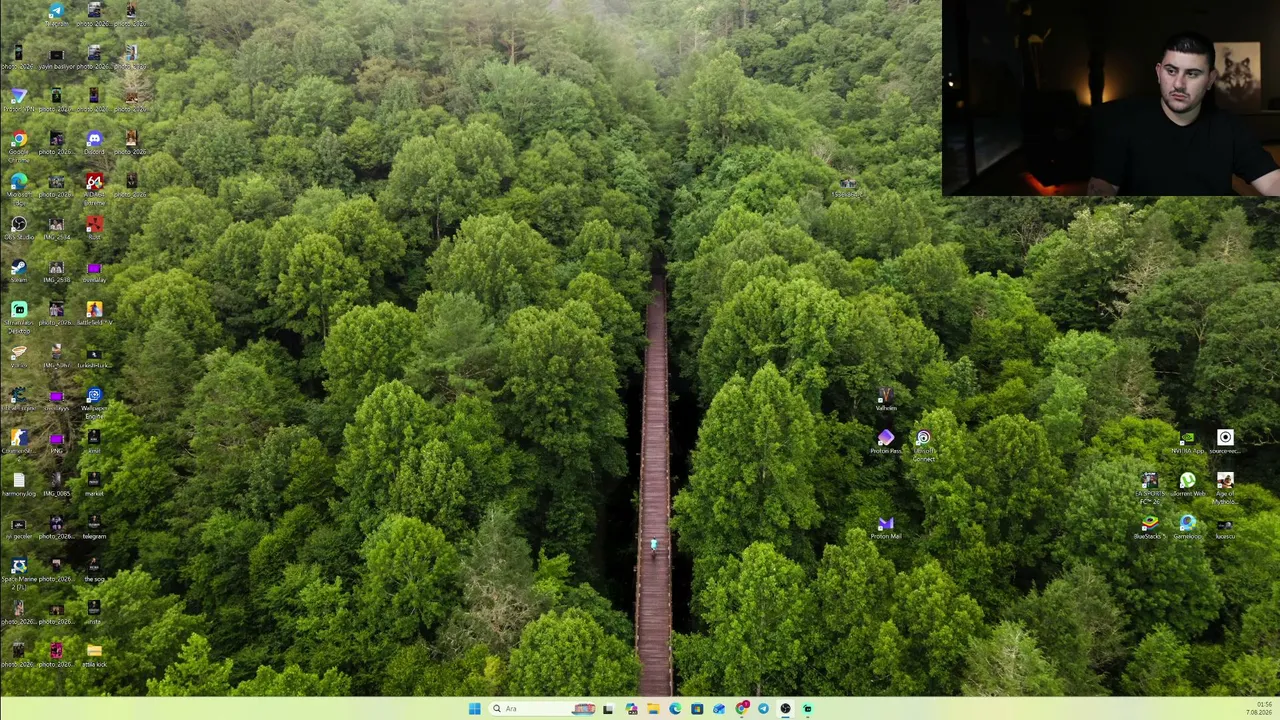Open the Discord desktop shortcut
The image size is (1280, 720).
[94, 144]
